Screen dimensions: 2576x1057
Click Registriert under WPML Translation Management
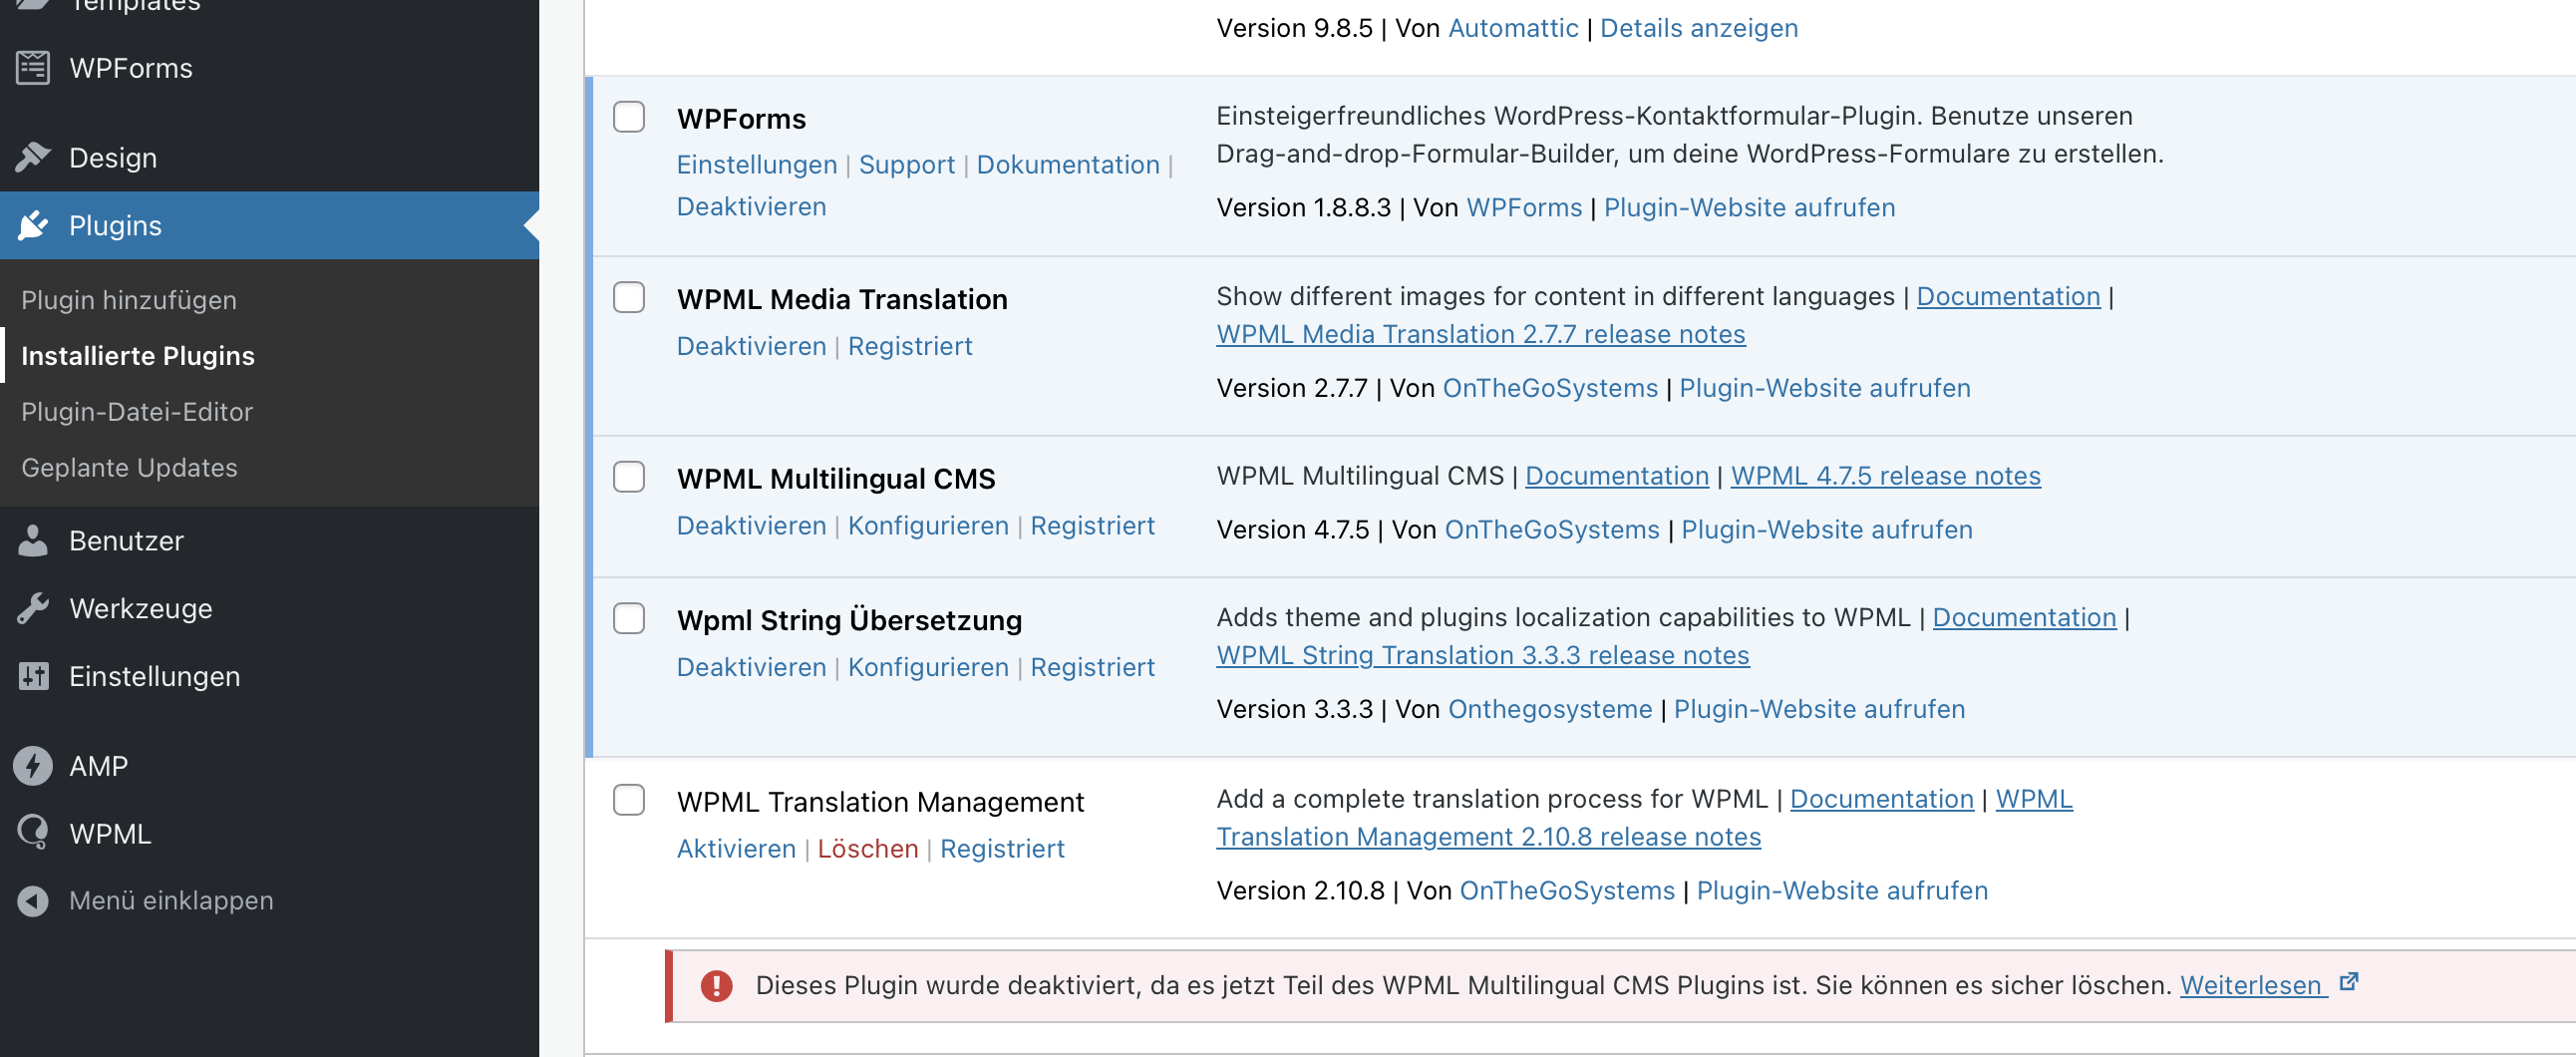pyautogui.click(x=1002, y=848)
